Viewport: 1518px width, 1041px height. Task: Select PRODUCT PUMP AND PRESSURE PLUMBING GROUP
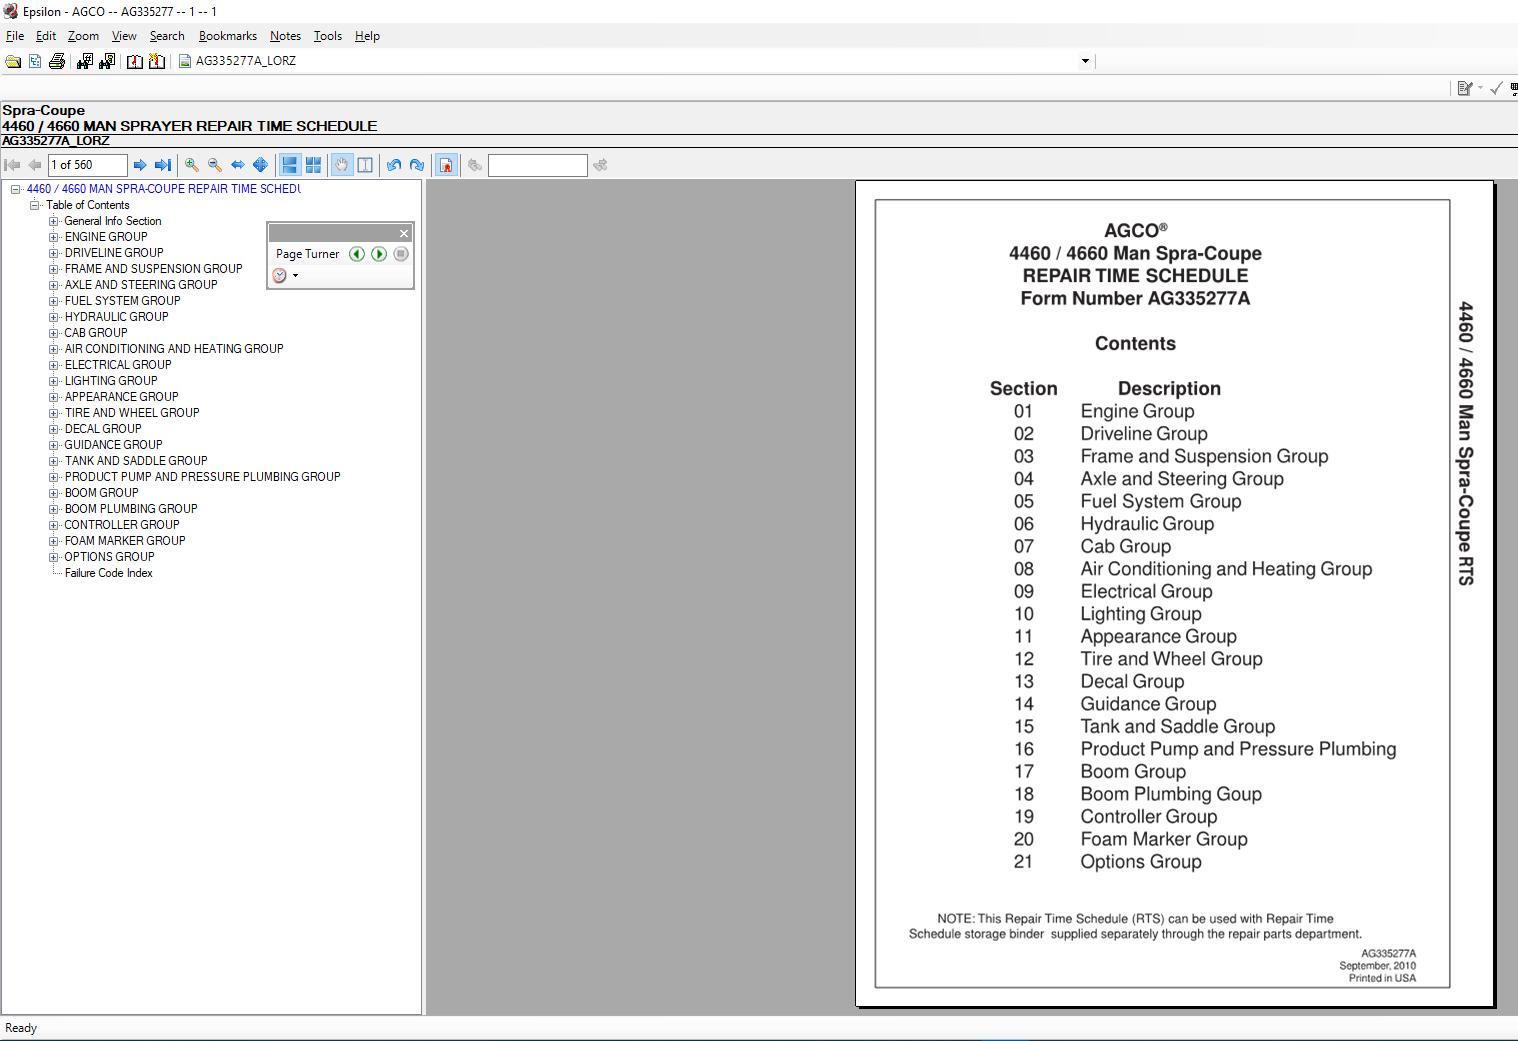tap(202, 477)
